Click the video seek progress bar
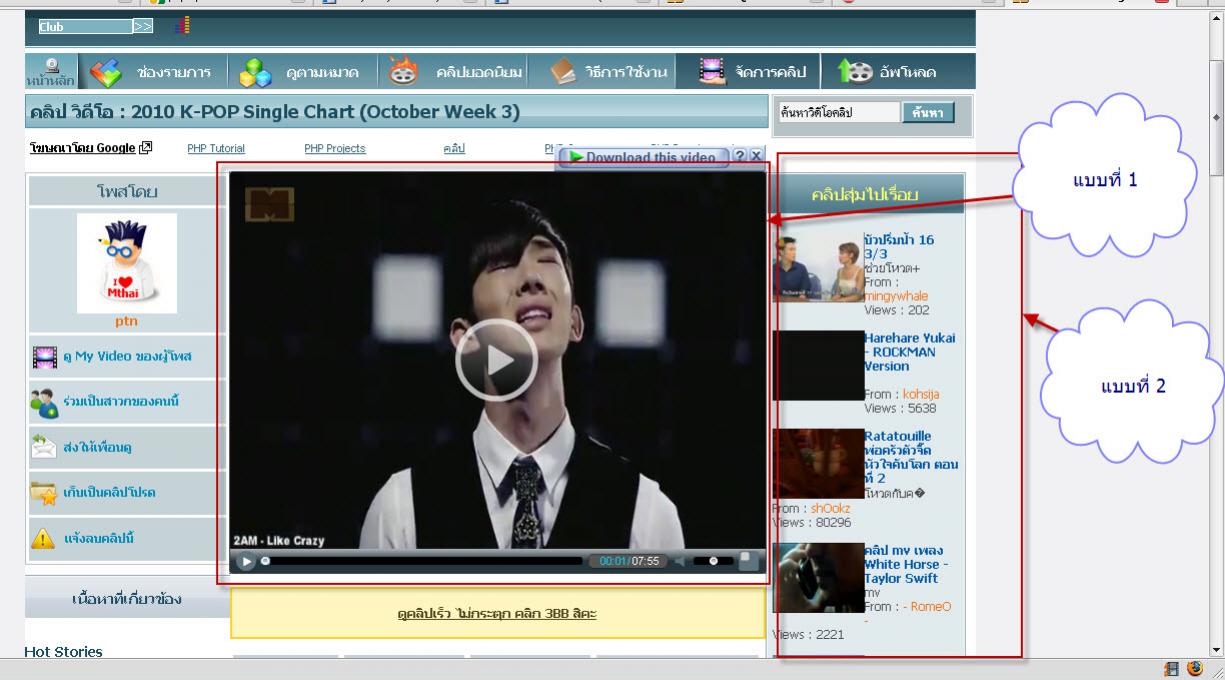The height and width of the screenshot is (680, 1225). click(x=424, y=561)
